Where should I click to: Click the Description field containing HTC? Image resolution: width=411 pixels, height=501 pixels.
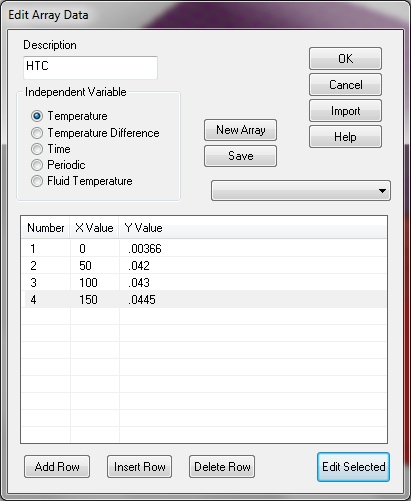coord(90,68)
